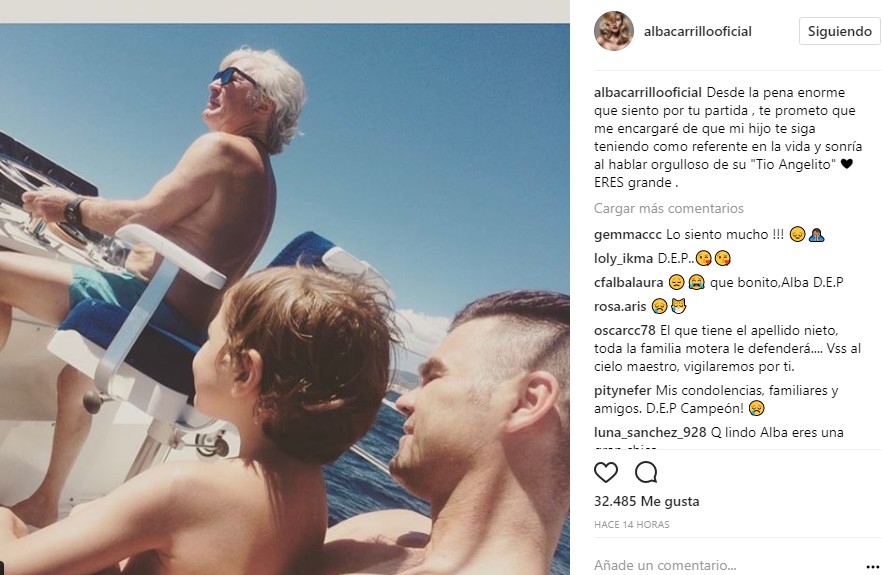Open luna_sanchez_928's profile
This screenshot has height=575, width=883.
650,433
